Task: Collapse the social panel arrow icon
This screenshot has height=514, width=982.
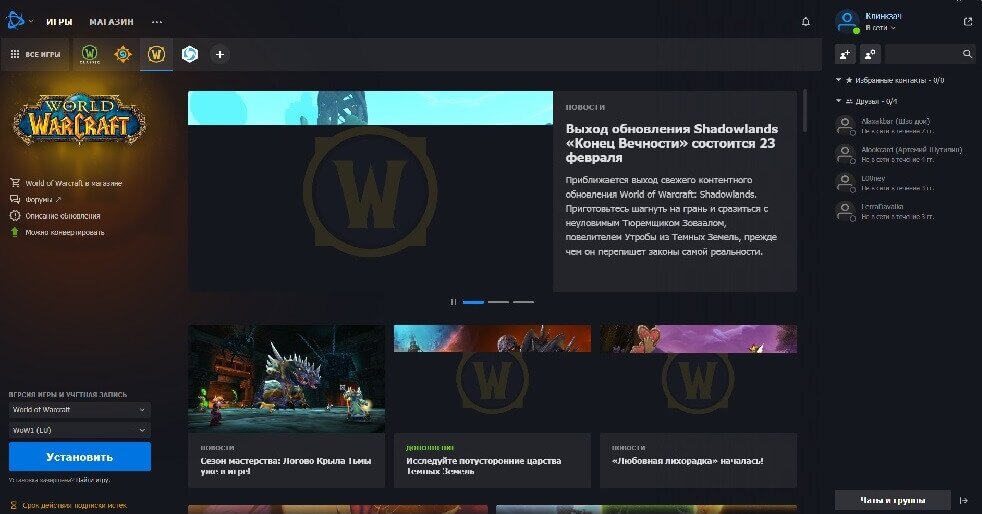Action: point(964,500)
